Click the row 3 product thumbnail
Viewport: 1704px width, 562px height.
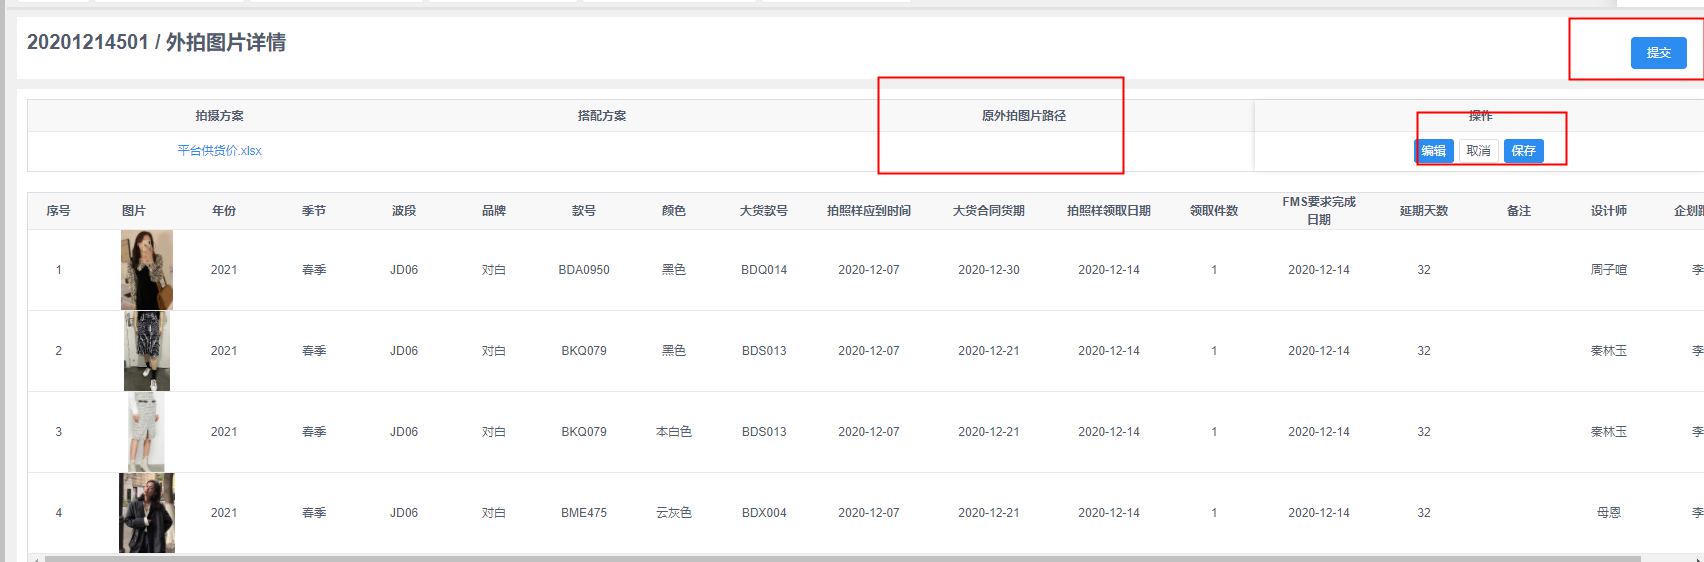click(x=147, y=432)
